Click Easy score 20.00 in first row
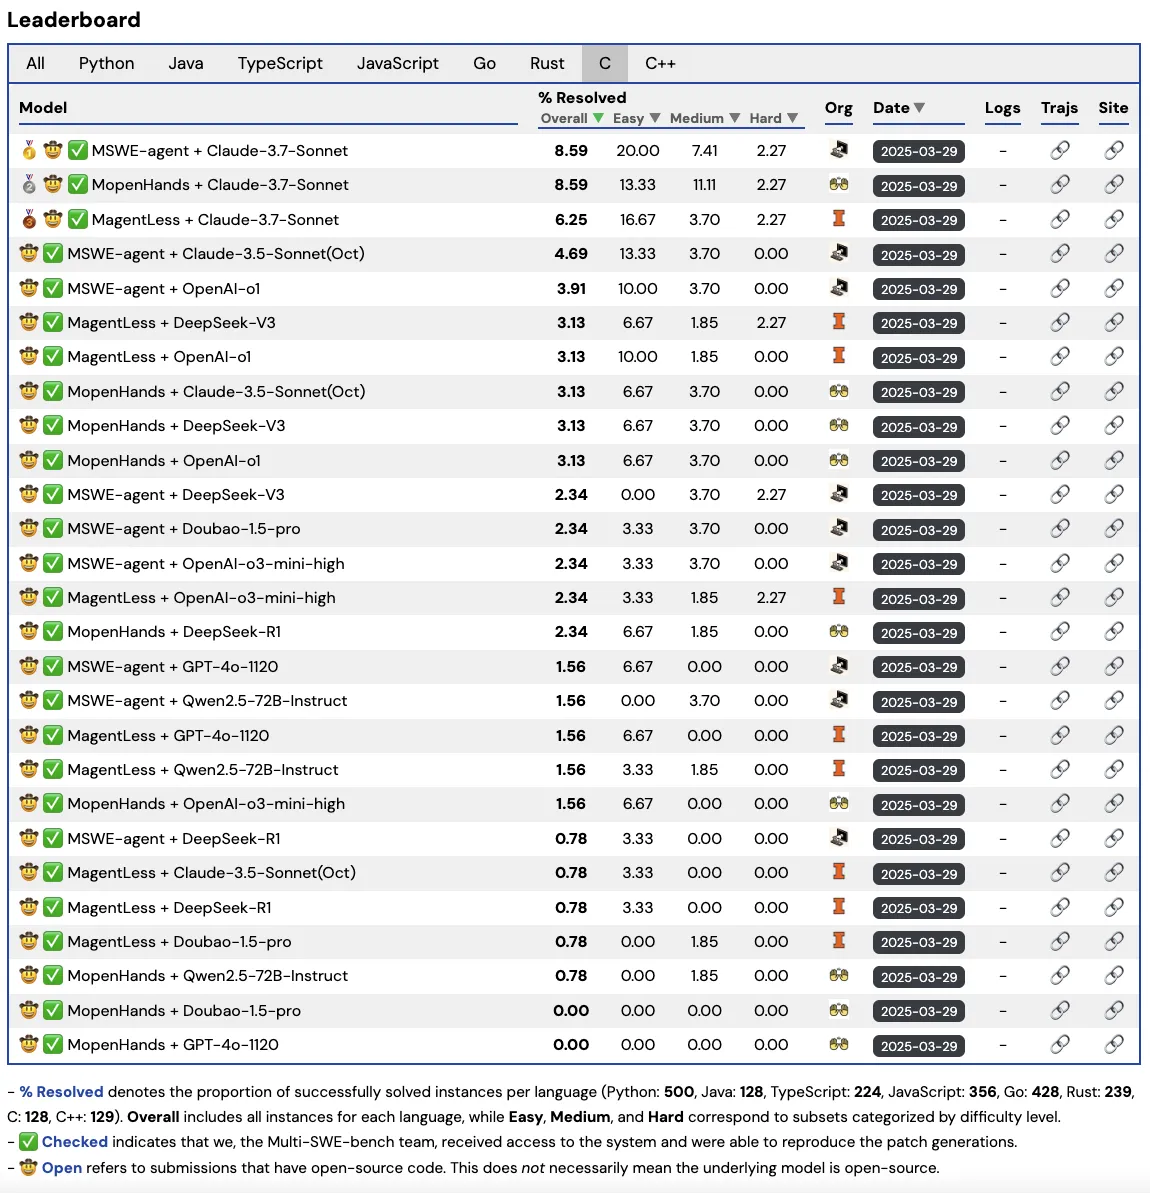Image resolution: width=1150 pixels, height=1193 pixels. [638, 151]
